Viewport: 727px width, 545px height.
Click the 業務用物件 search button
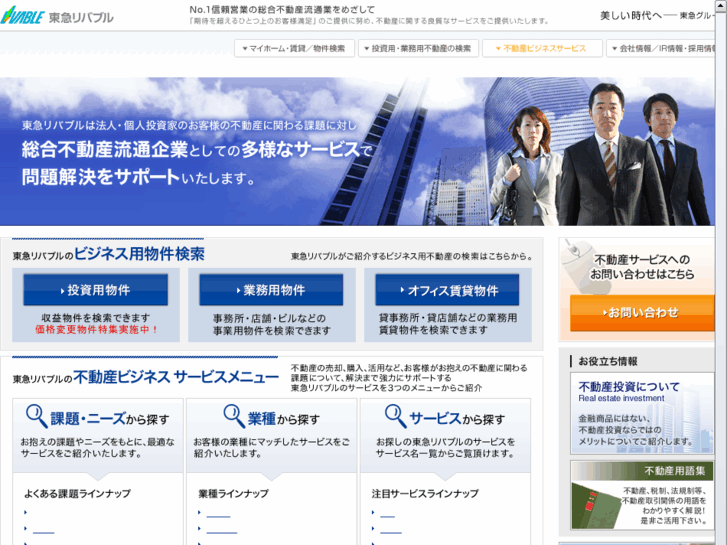271,290
